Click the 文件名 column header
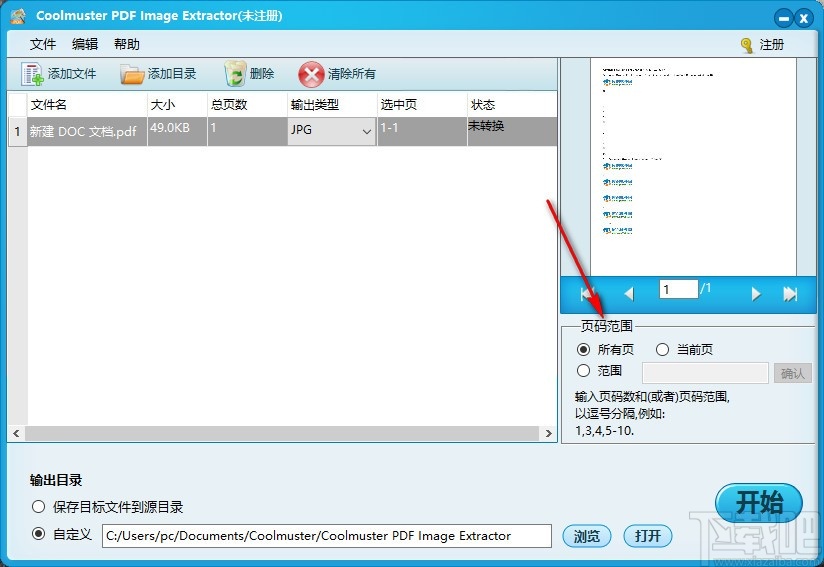The image size is (824, 567). 87,105
